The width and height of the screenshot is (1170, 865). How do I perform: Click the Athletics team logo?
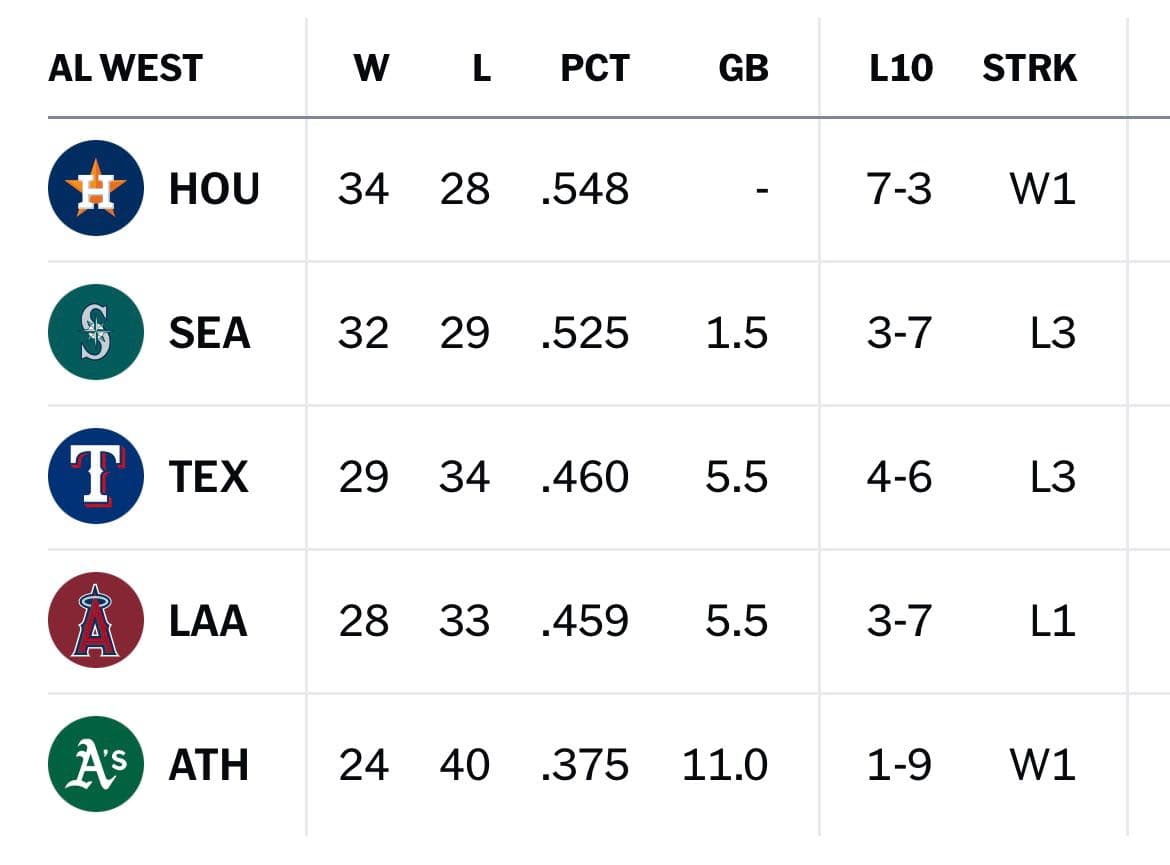[96, 765]
